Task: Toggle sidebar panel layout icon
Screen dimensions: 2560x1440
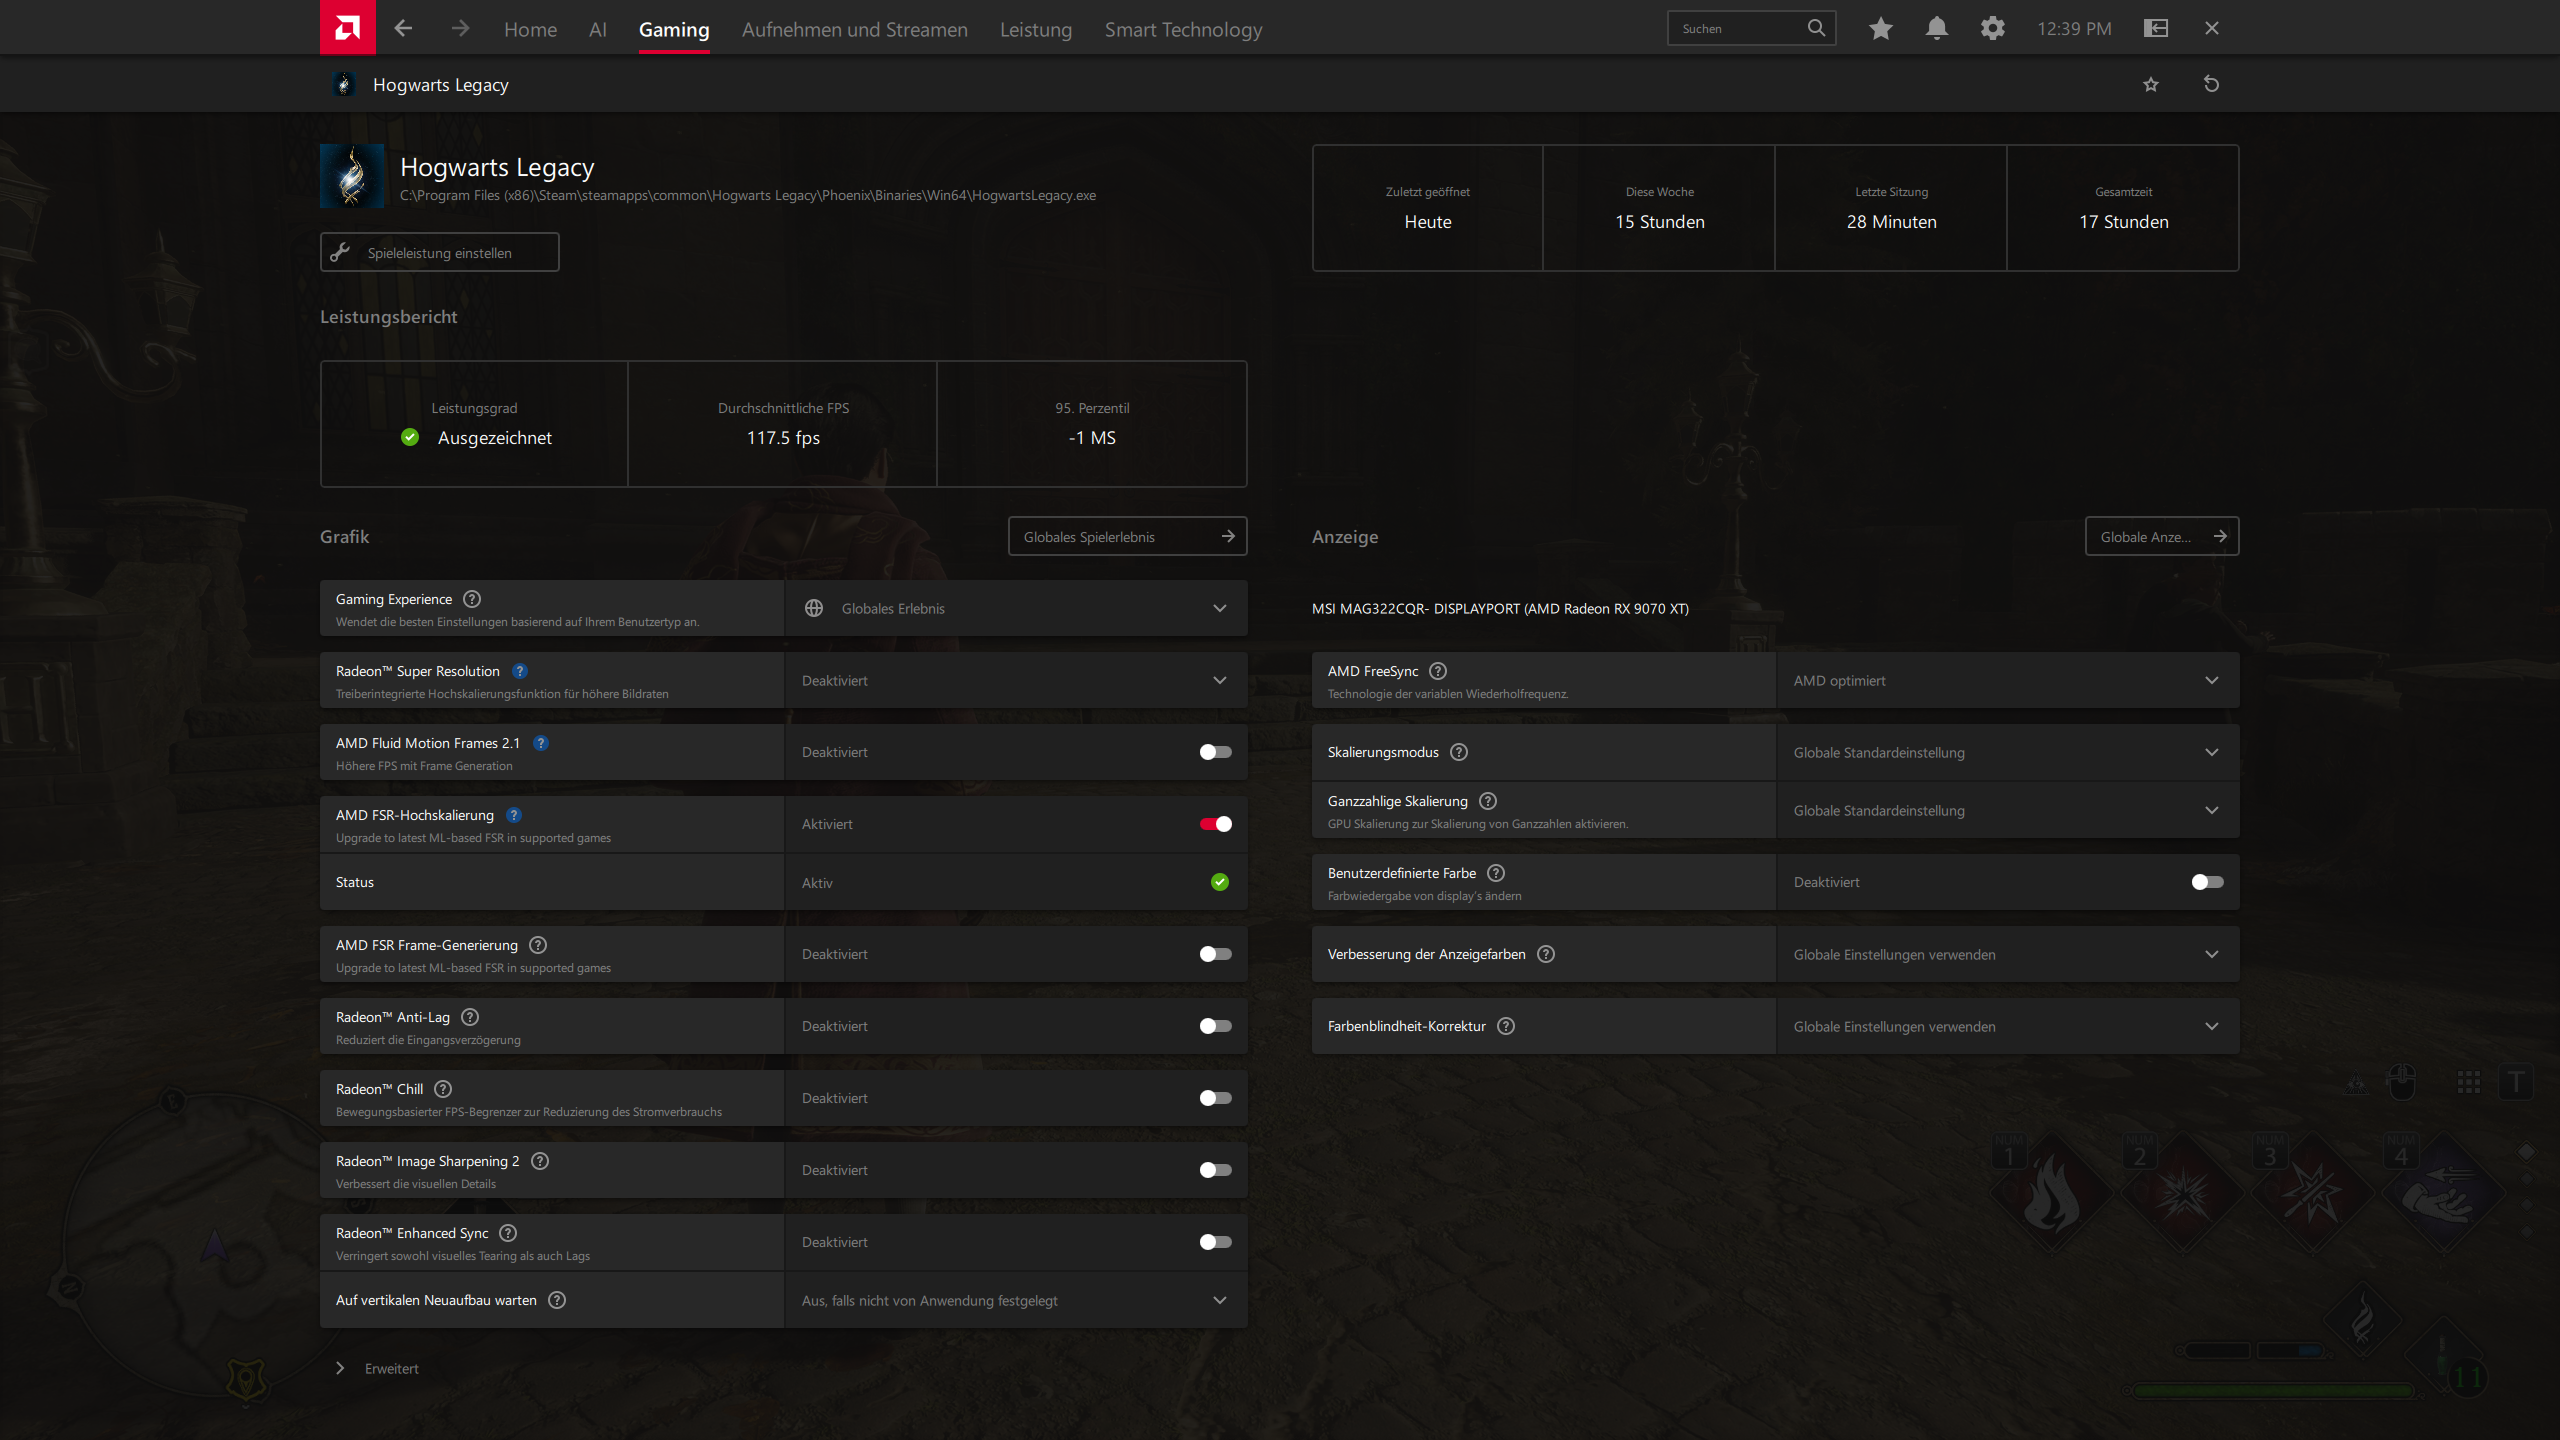Action: 2155,28
